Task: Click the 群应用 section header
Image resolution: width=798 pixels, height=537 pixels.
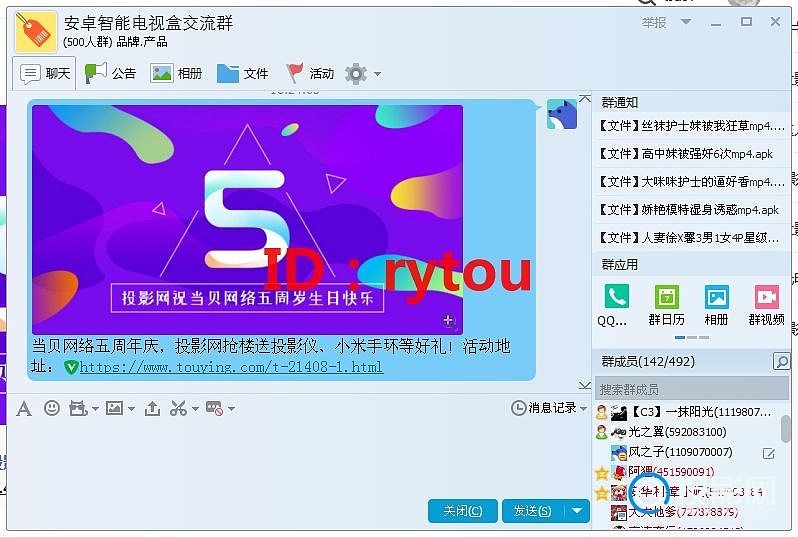Action: (619, 265)
